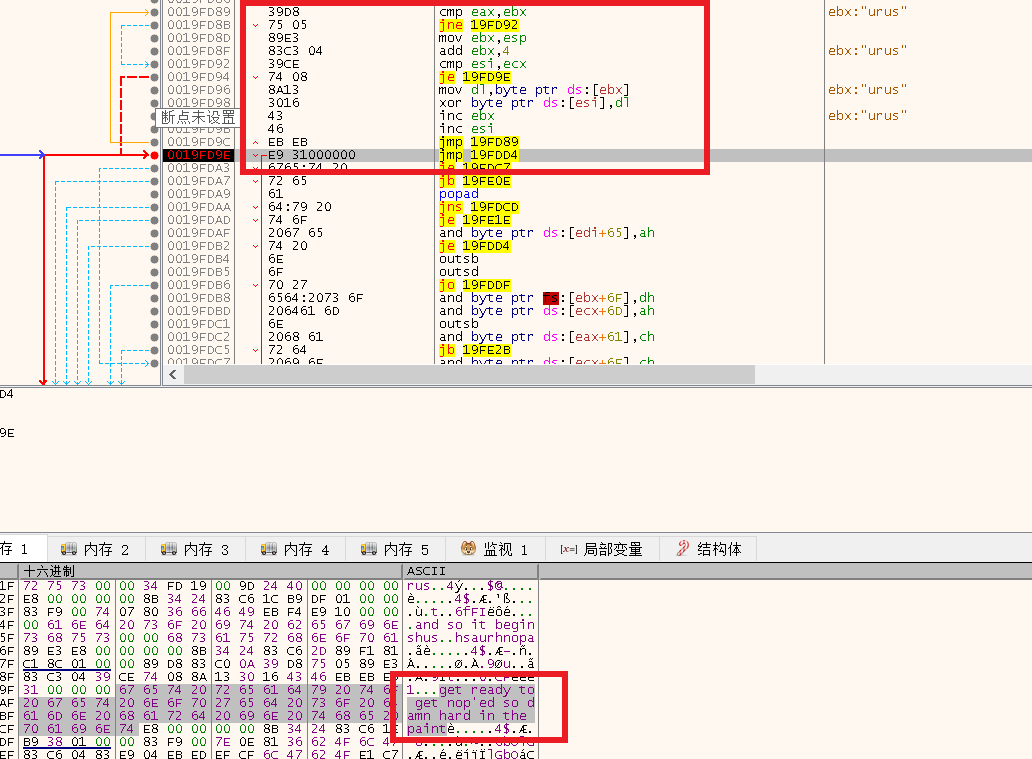1032x759 pixels.
Task: Click the cmp esi,ecx instruction
Action: tap(482, 64)
